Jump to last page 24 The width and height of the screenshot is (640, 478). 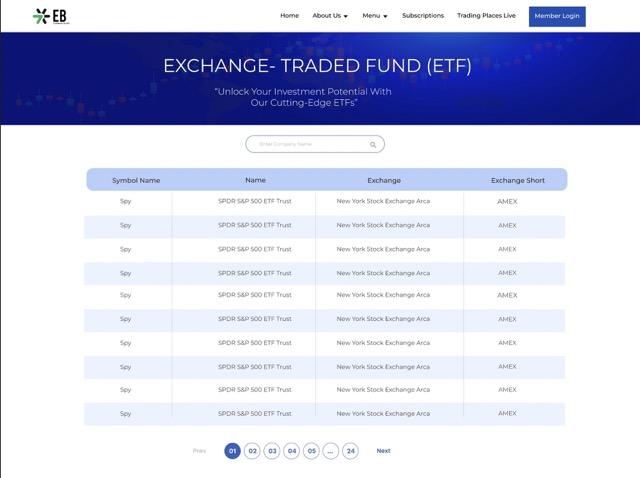[351, 451]
